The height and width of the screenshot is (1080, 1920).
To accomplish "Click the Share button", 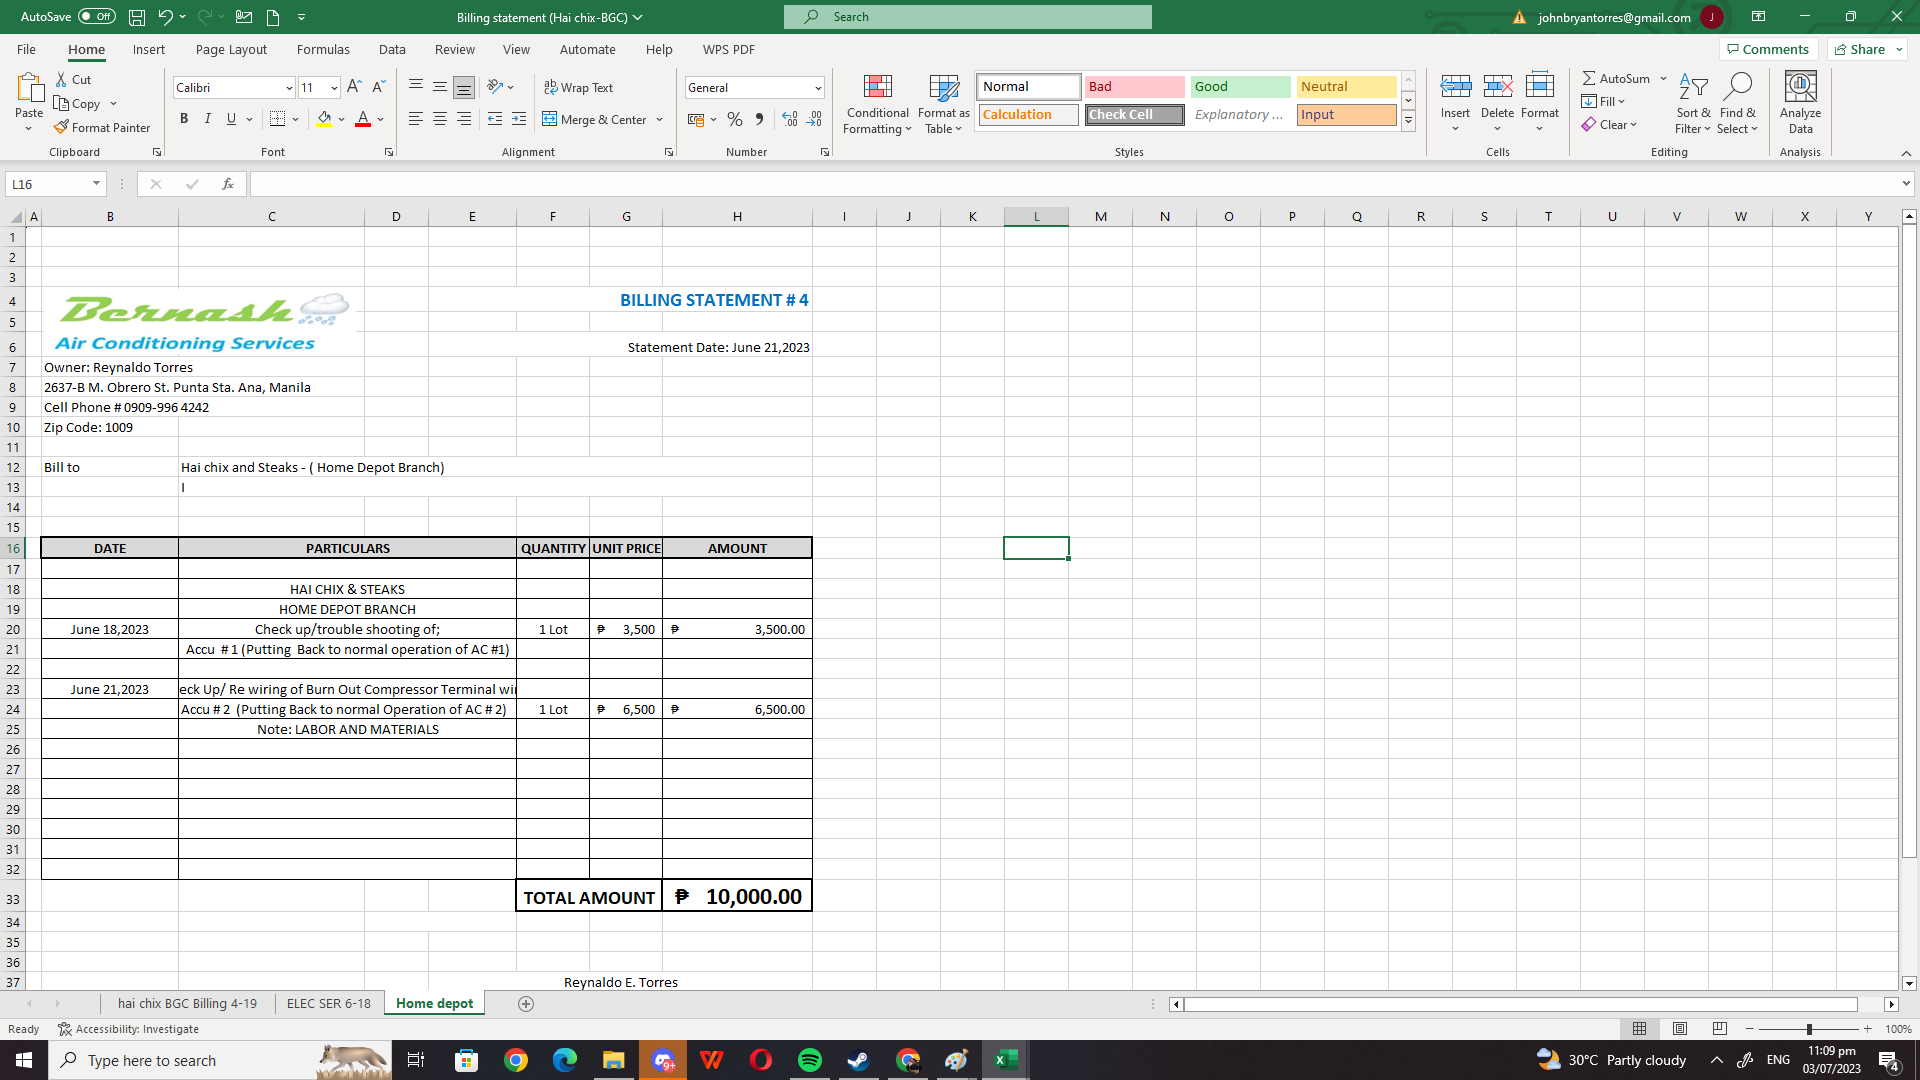I will click(x=1866, y=49).
